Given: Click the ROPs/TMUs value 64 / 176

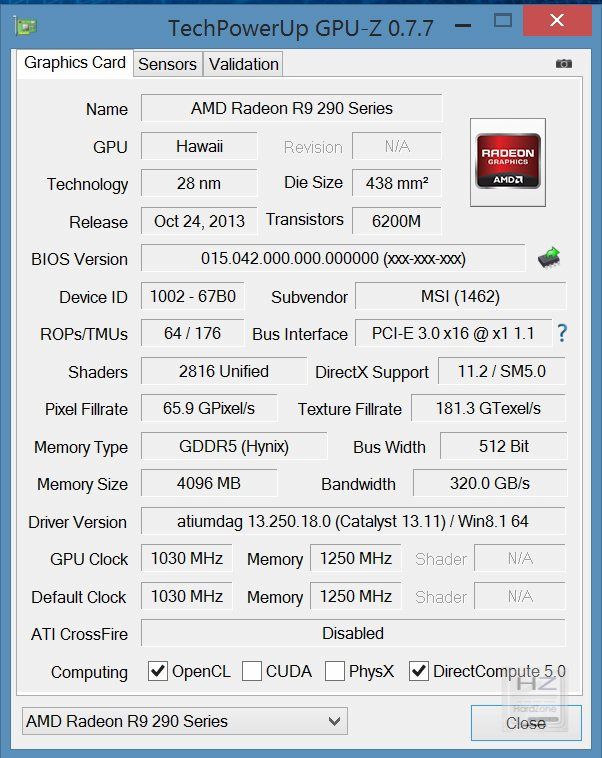Looking at the screenshot, I should point(192,333).
